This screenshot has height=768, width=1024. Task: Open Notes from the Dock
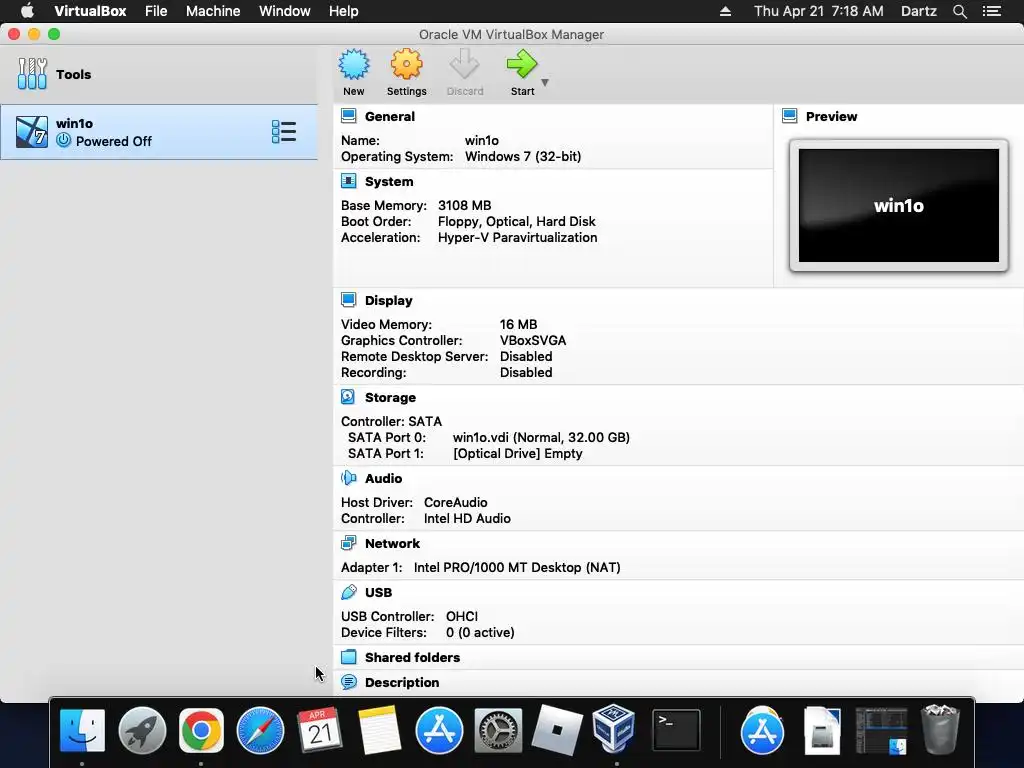(x=379, y=730)
